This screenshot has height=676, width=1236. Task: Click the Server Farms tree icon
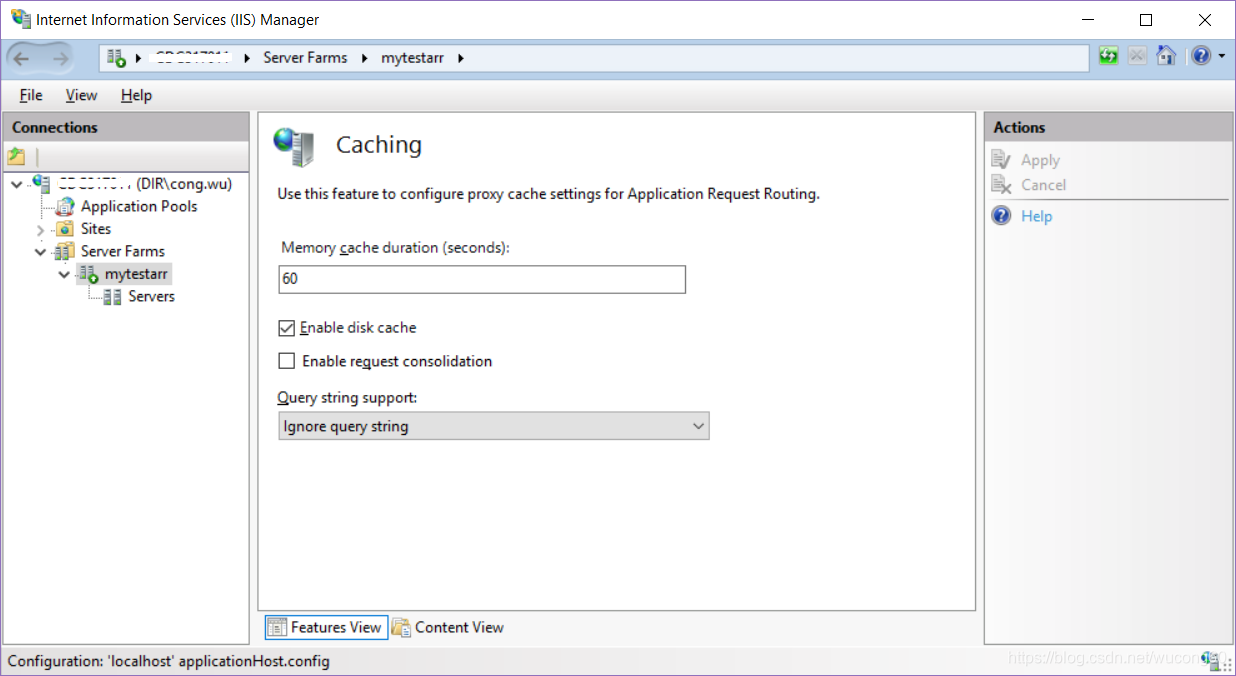pyautogui.click(x=65, y=251)
